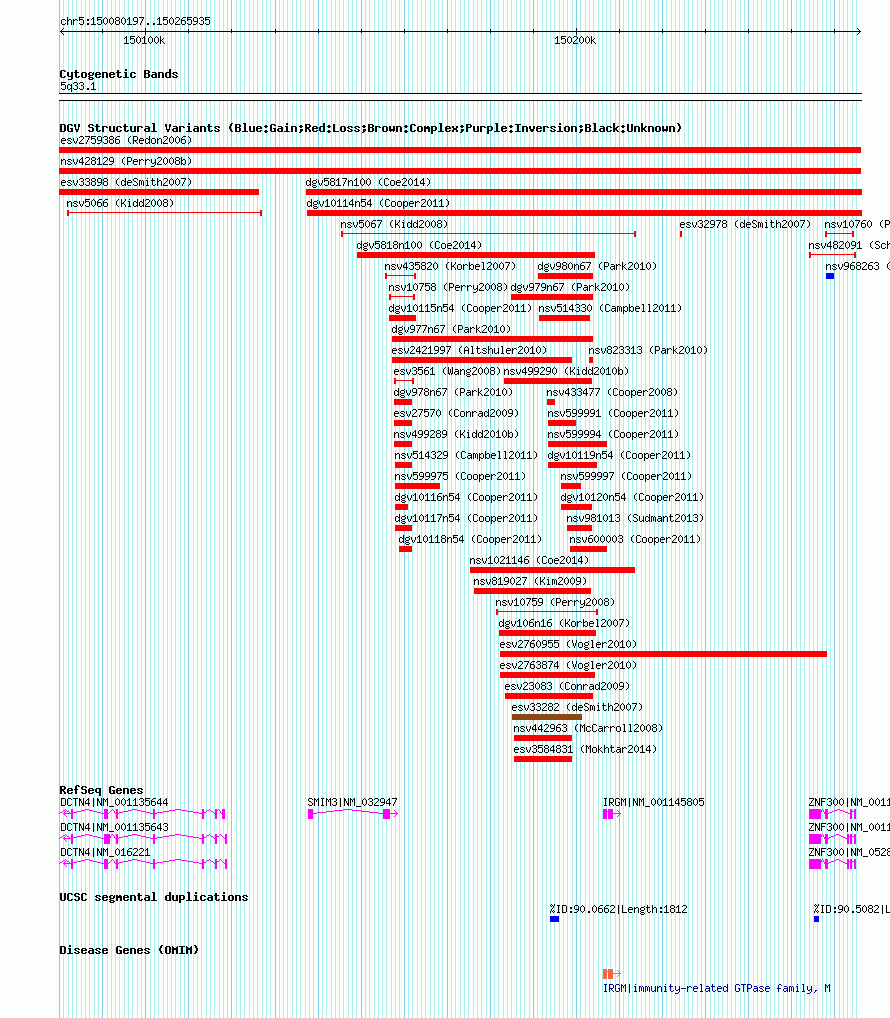
Task: Select the nsv435820 (Korbel2007) label
Action: pos(450,266)
